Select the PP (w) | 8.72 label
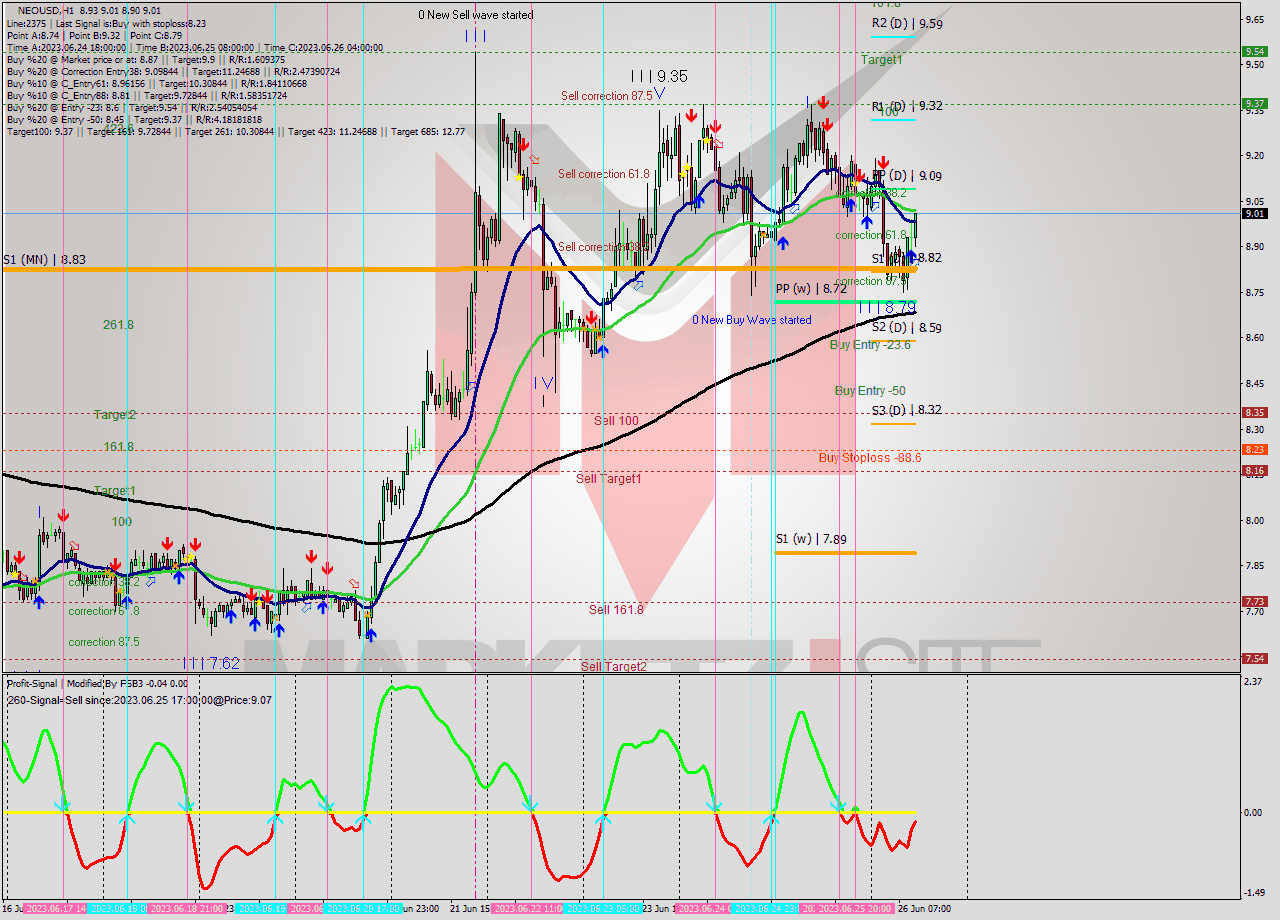The height and width of the screenshot is (920, 1280). [811, 288]
